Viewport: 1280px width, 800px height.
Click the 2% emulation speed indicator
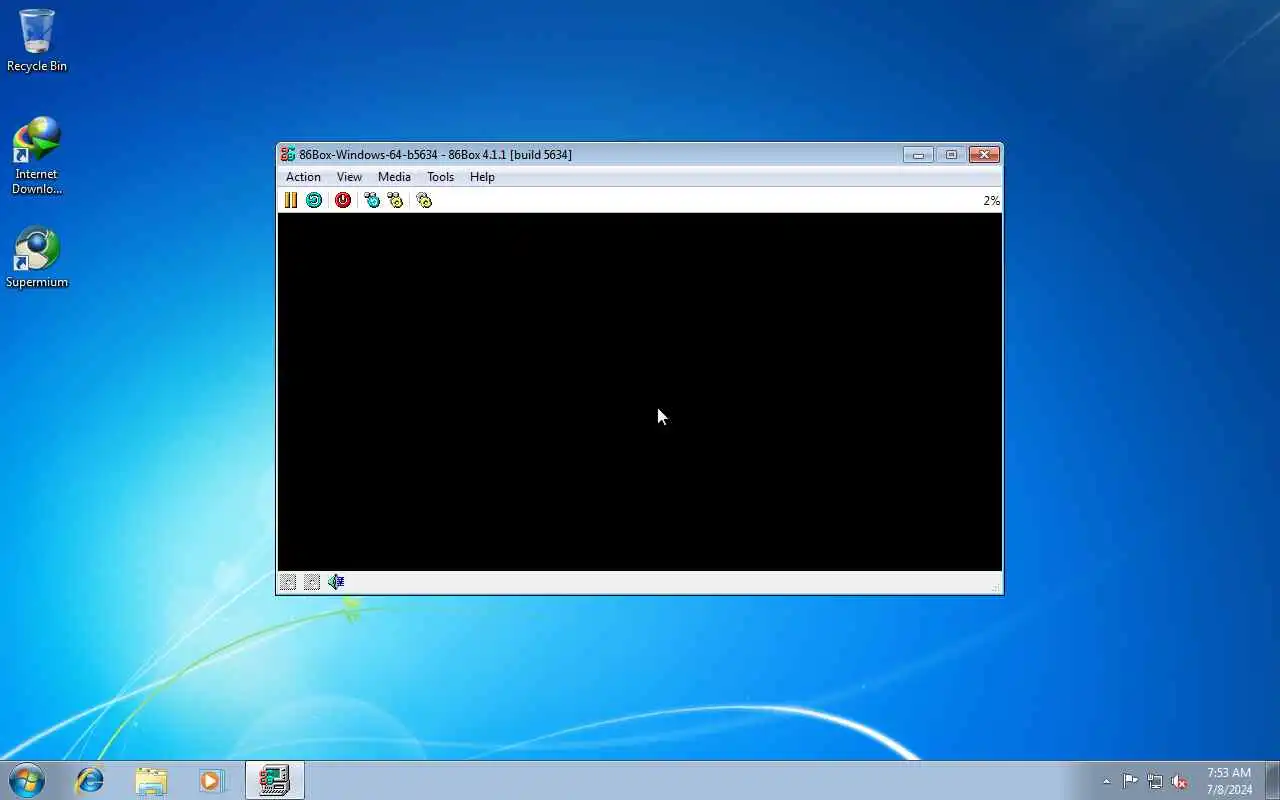click(991, 201)
